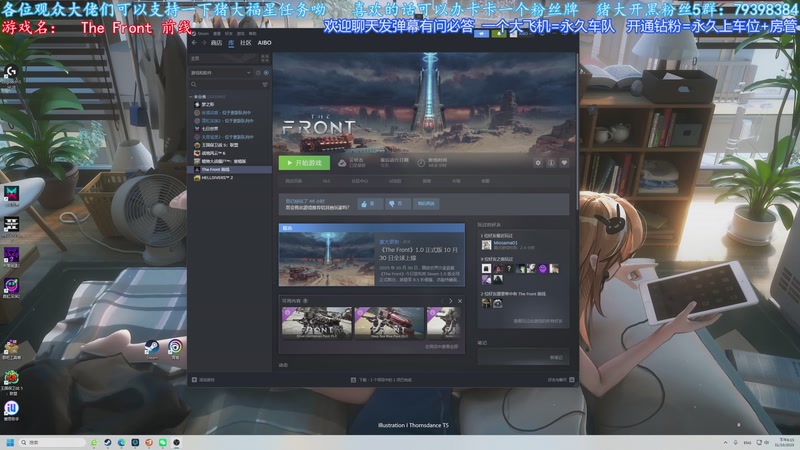
Task: Open the Steam menu in title bar
Action: pyautogui.click(x=203, y=34)
